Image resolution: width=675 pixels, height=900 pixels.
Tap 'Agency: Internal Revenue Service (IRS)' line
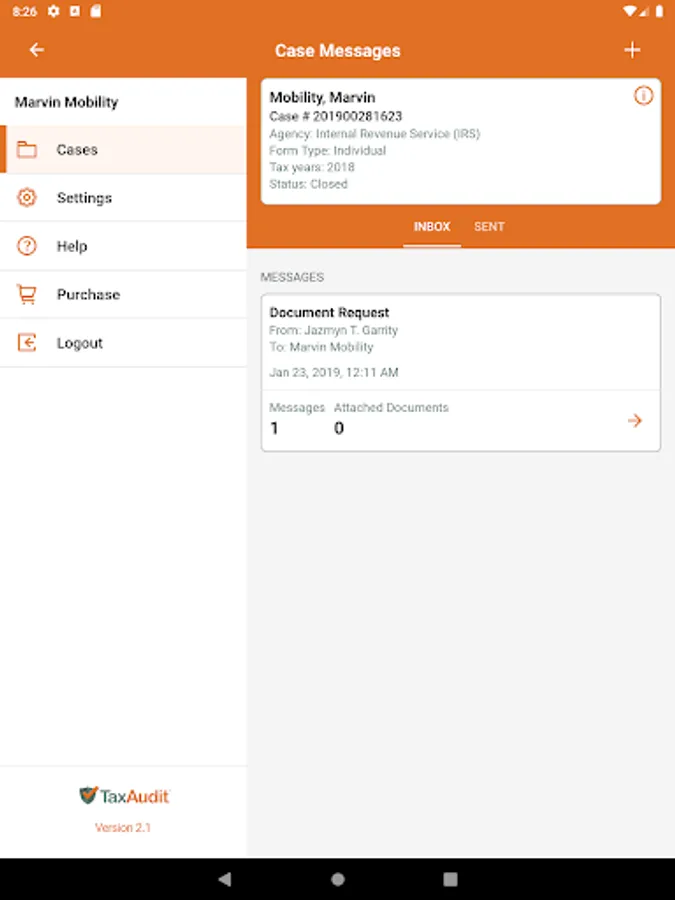374,134
